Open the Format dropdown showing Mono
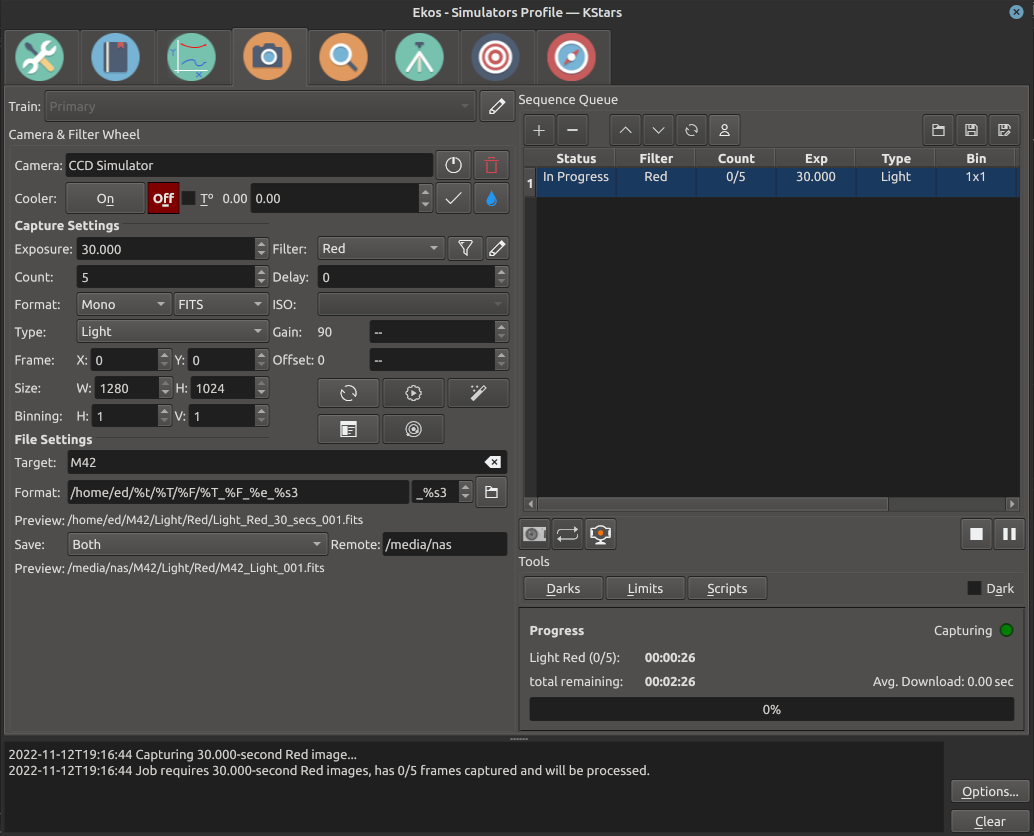The image size is (1034, 836). 123,304
